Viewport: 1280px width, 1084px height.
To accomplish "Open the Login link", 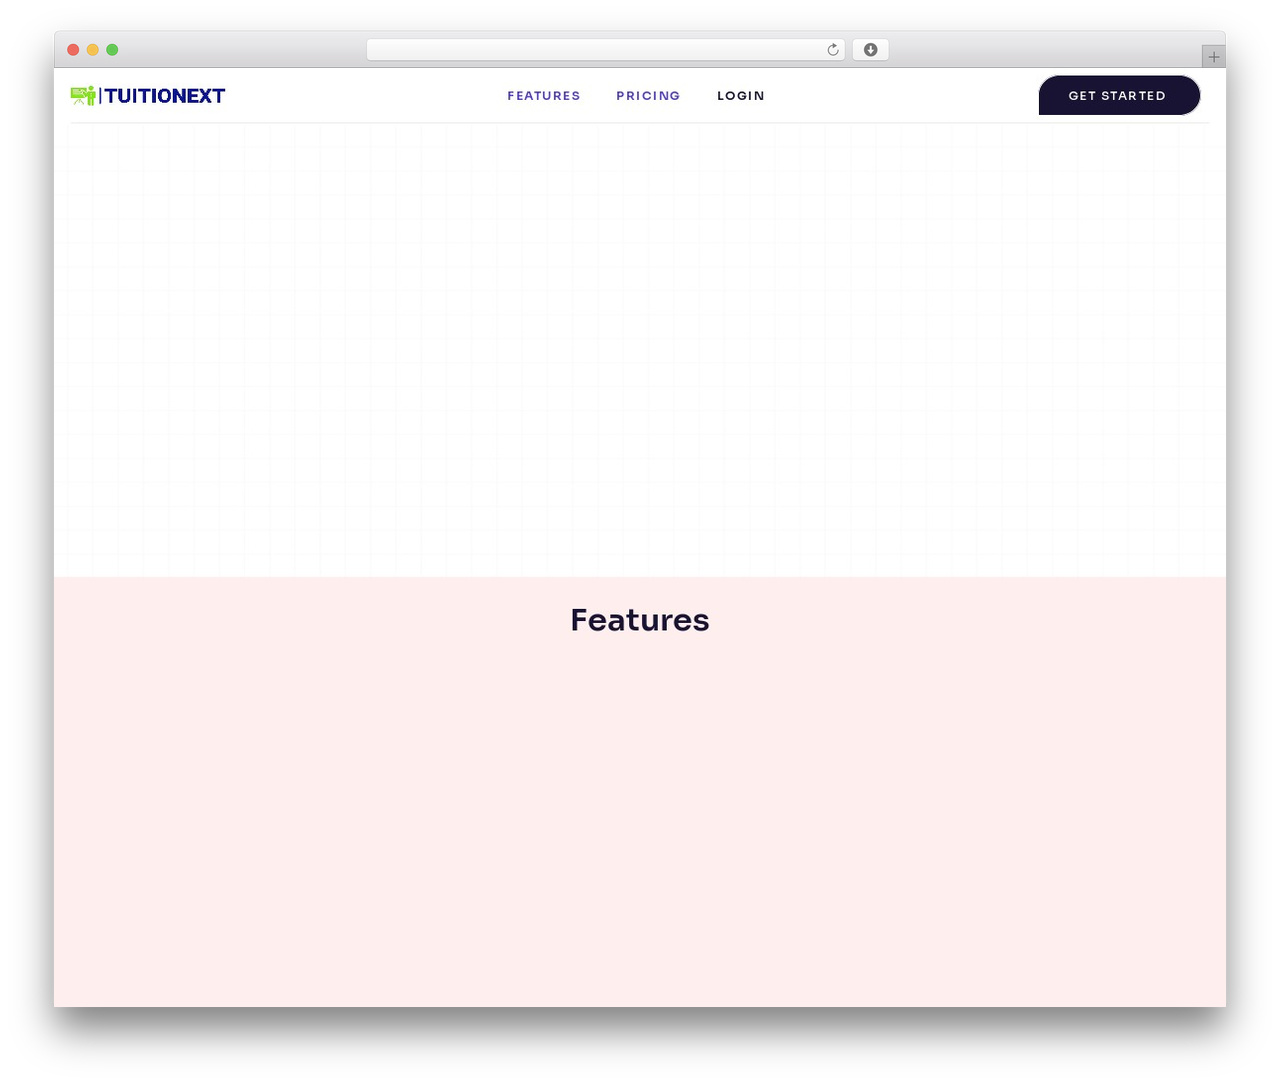I will coord(741,96).
